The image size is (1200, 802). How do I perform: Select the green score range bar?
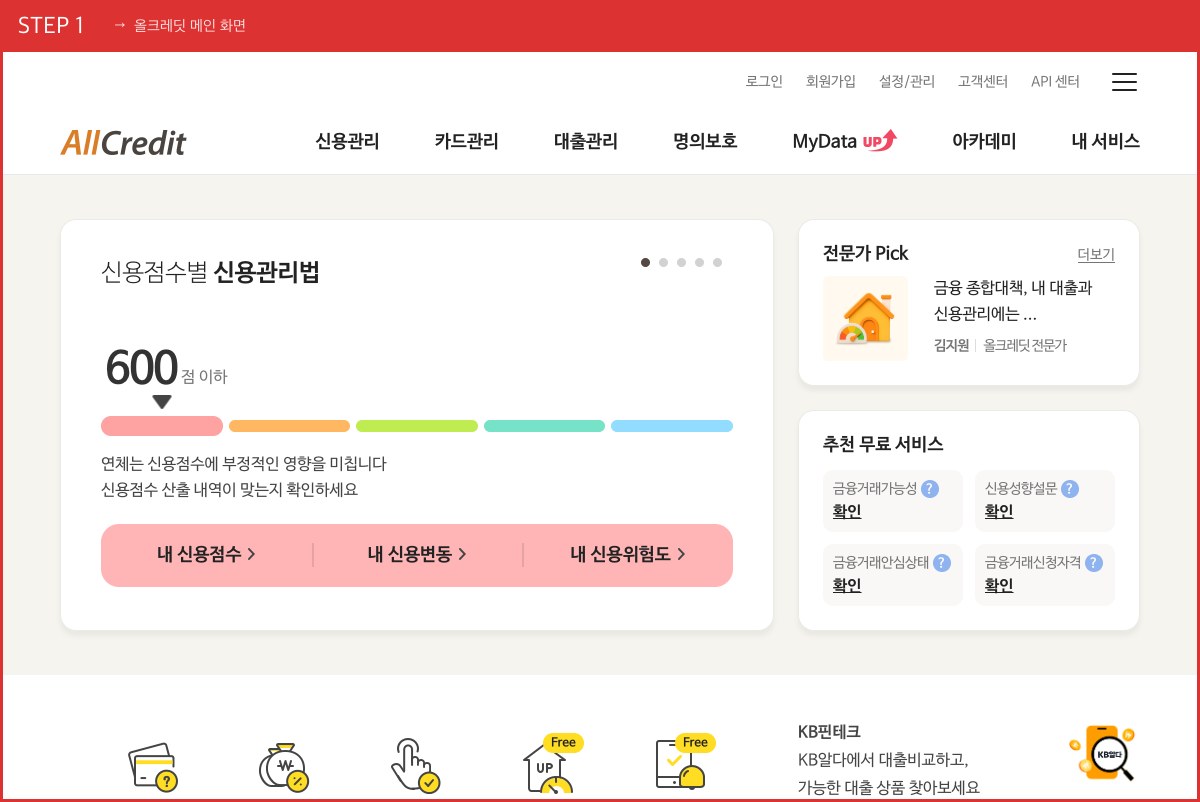coord(417,426)
